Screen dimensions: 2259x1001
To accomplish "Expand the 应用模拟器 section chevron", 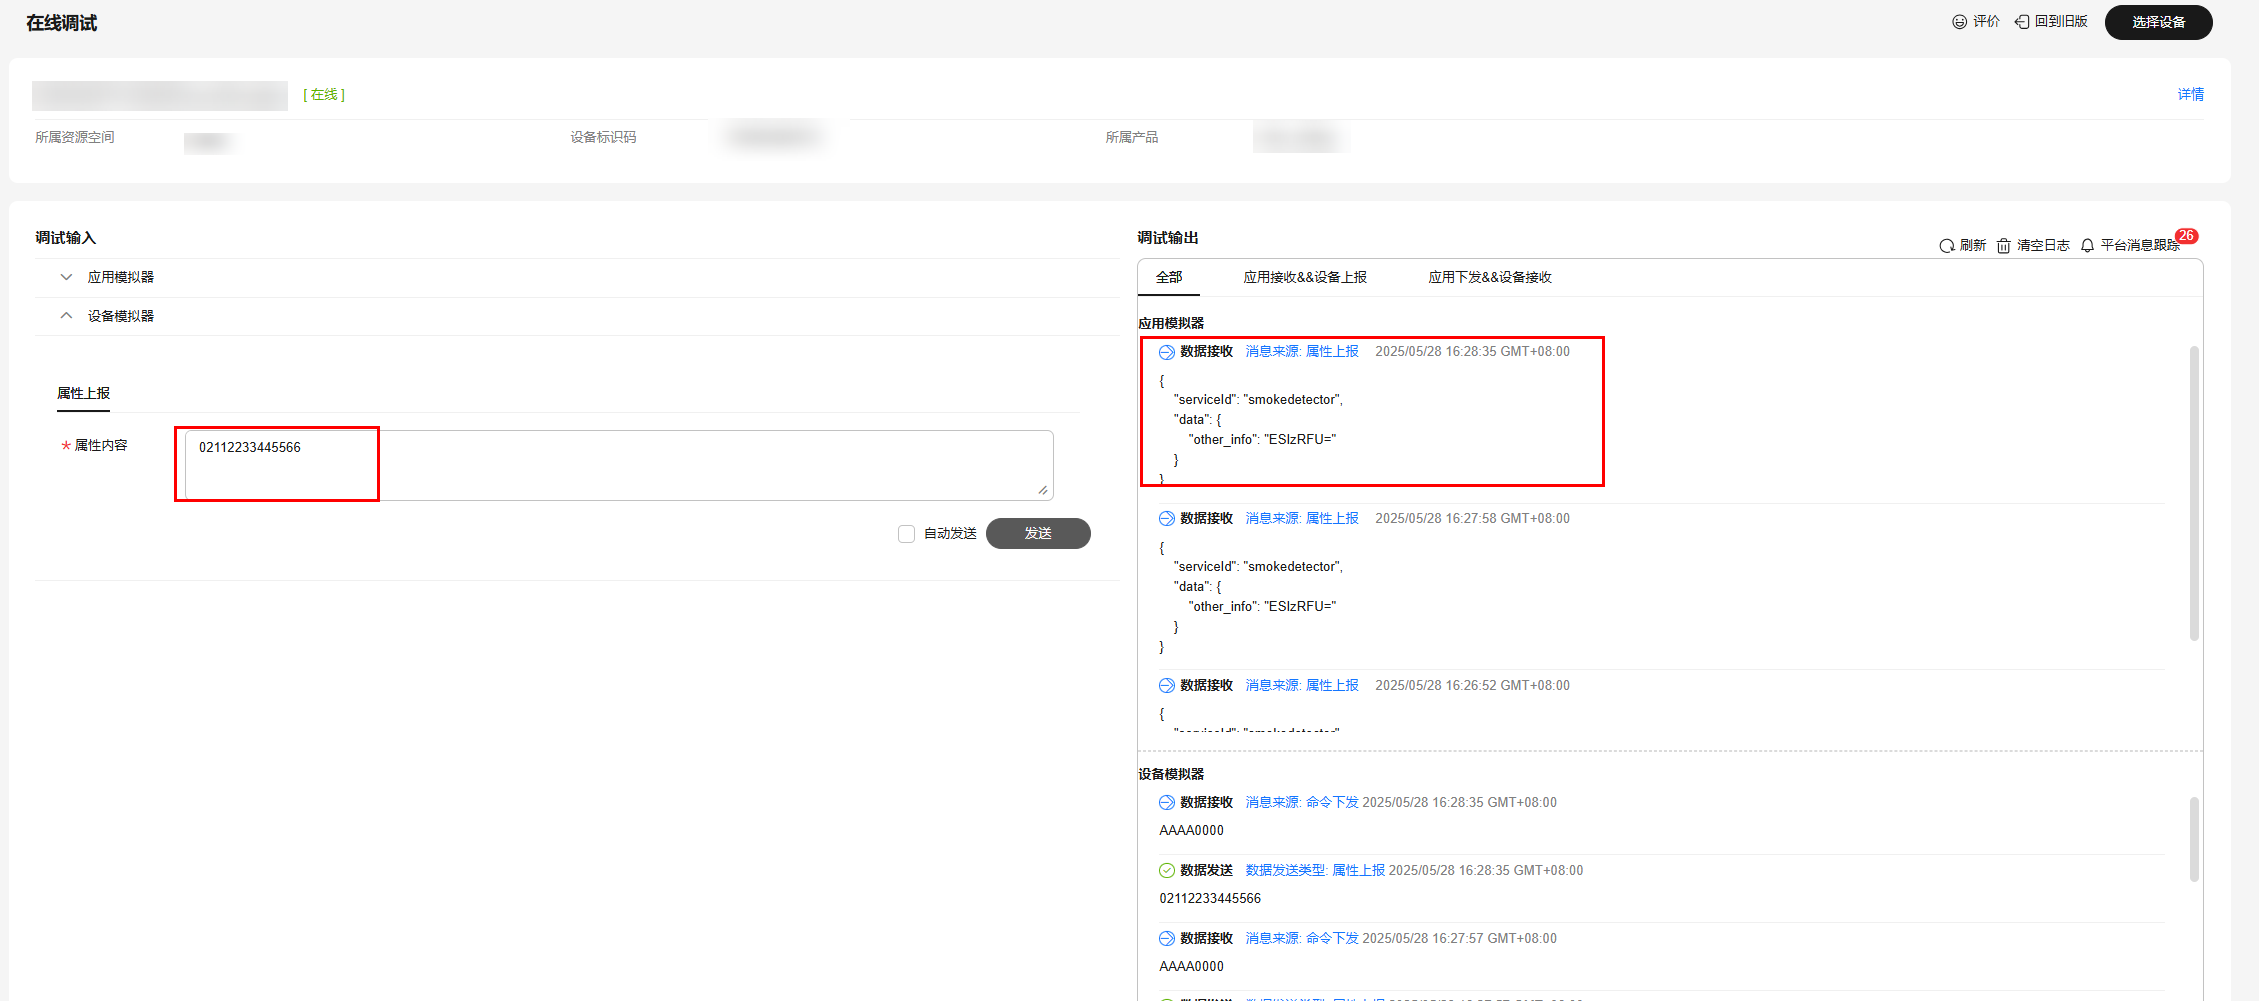I will click(66, 277).
